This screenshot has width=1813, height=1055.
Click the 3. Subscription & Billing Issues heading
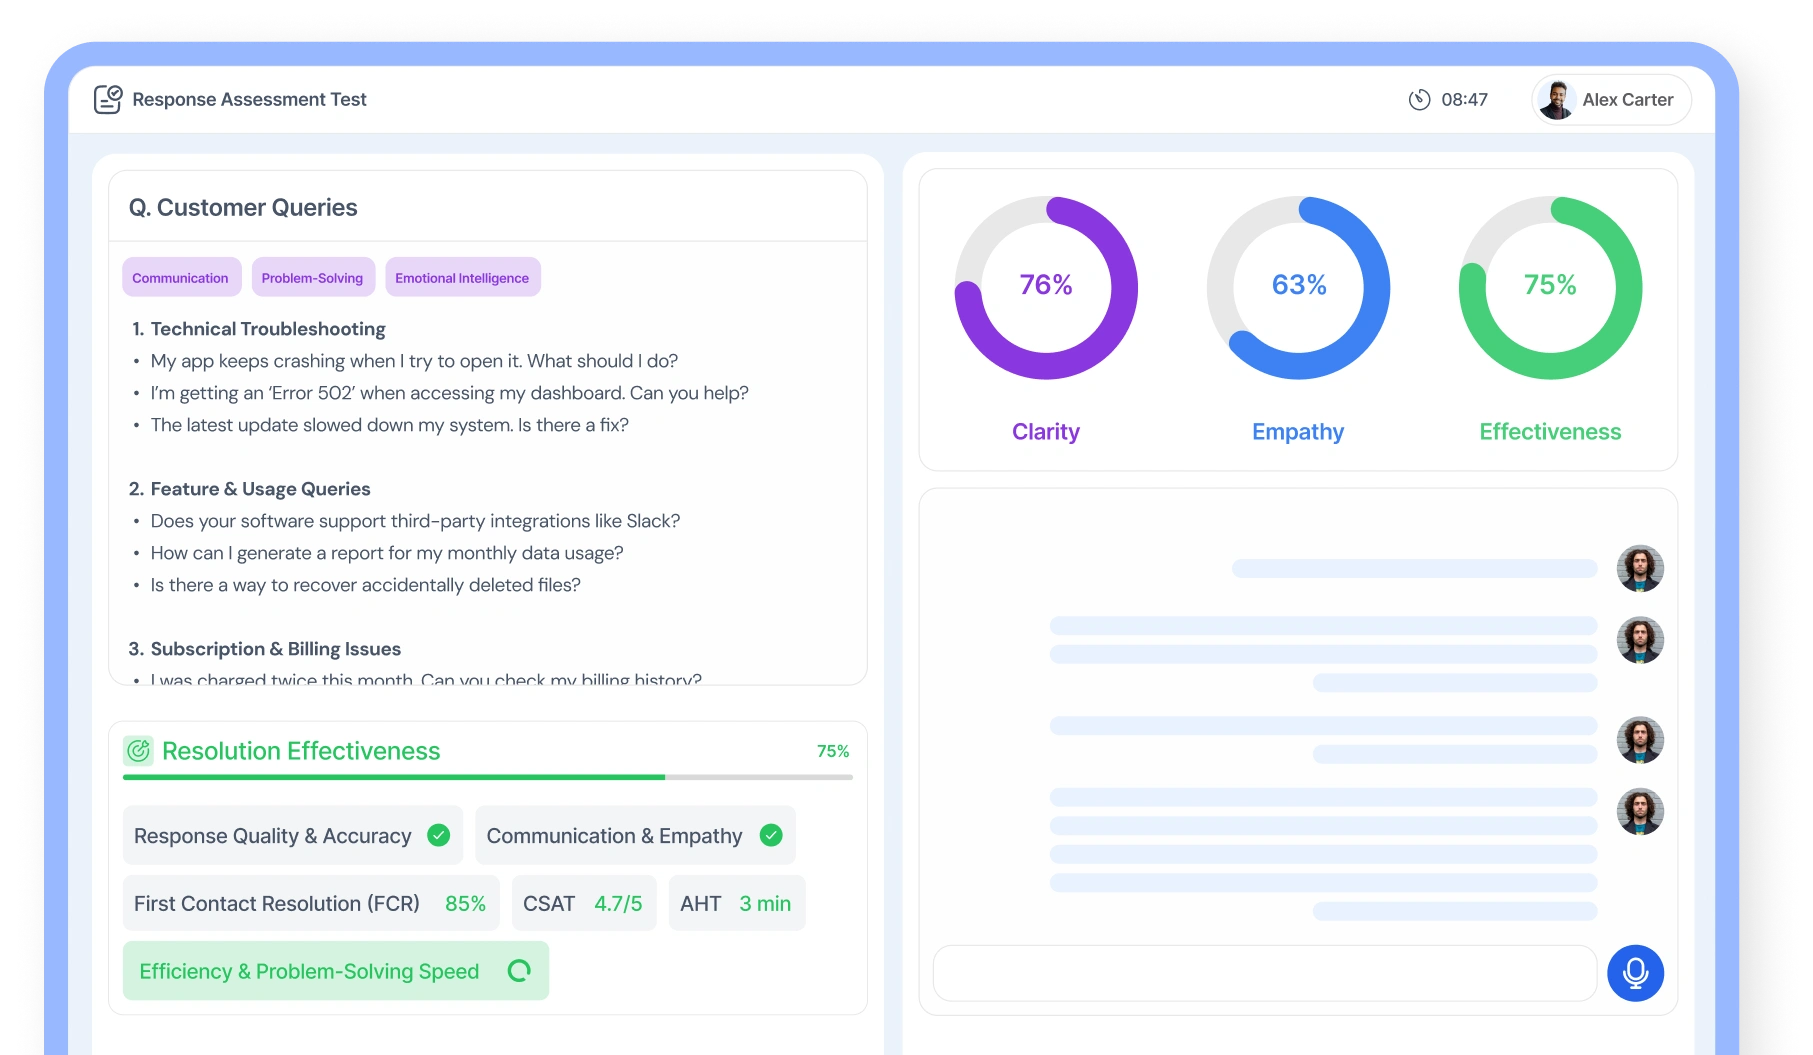coord(264,649)
